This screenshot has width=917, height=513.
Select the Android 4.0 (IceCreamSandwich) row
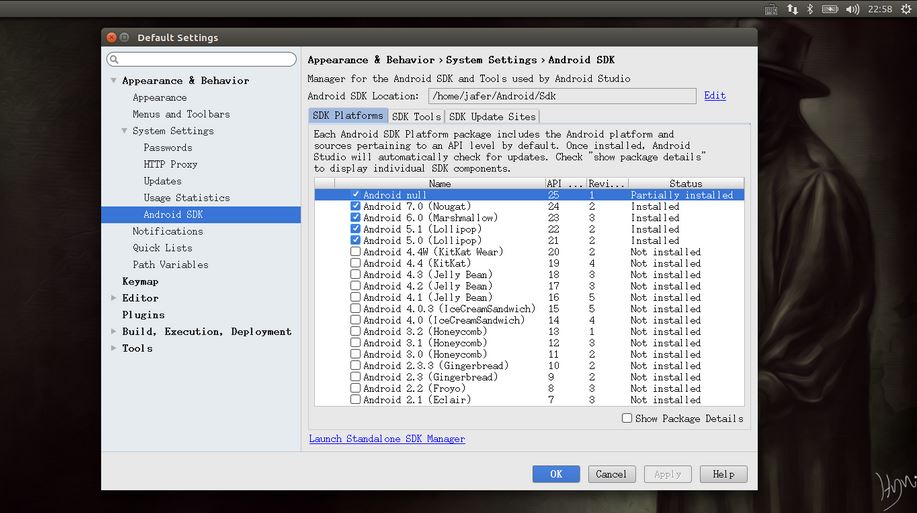pyautogui.click(x=529, y=320)
